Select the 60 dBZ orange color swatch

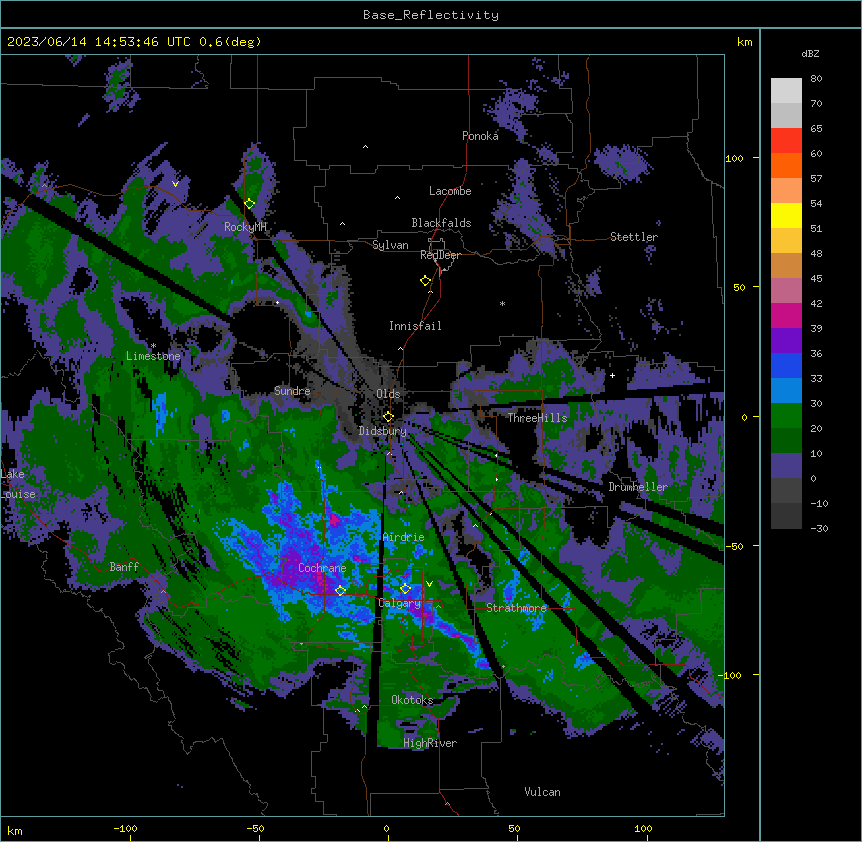click(x=786, y=165)
